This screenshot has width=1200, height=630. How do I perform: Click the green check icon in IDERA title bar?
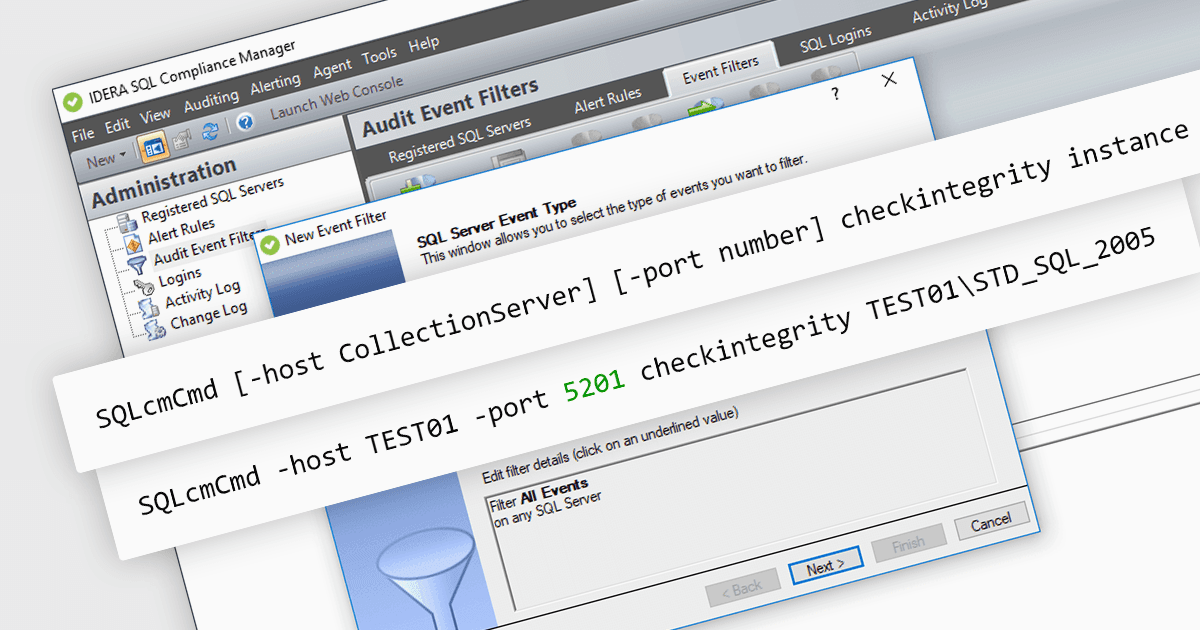72,103
